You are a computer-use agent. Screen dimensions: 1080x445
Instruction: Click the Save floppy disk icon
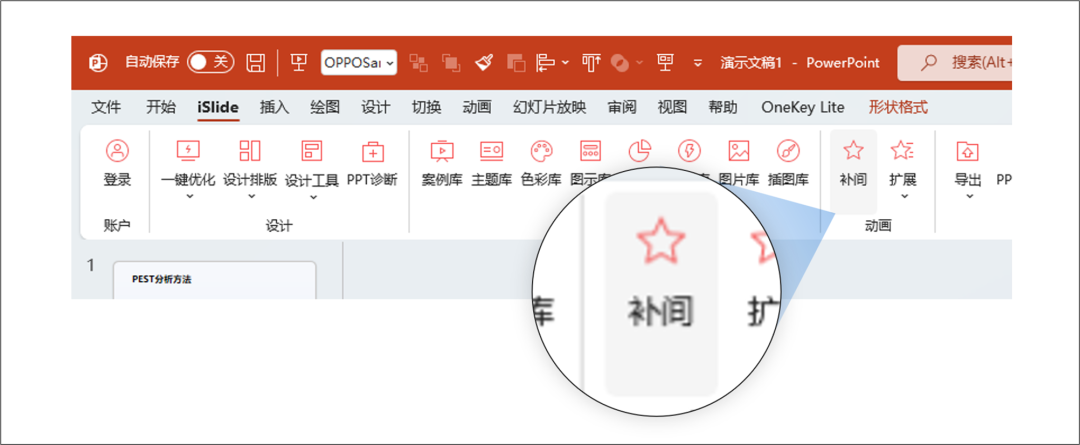256,63
